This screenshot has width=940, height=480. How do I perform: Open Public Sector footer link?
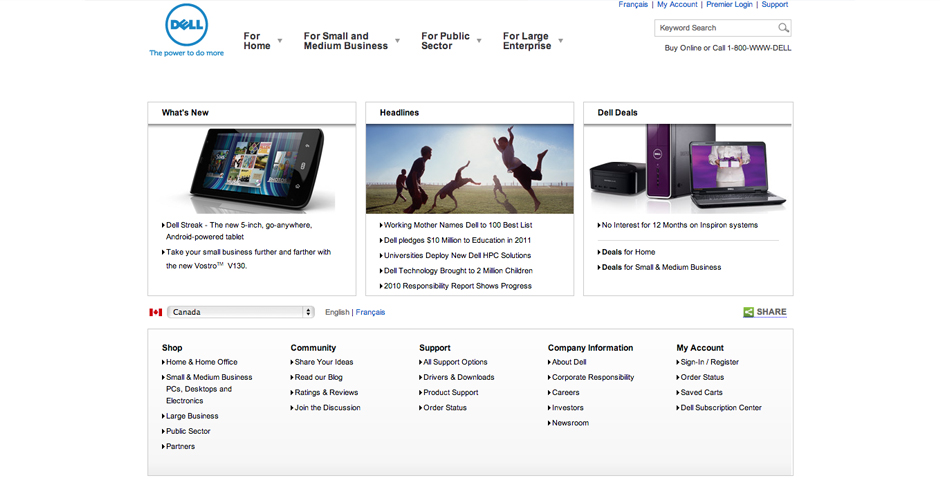click(188, 431)
